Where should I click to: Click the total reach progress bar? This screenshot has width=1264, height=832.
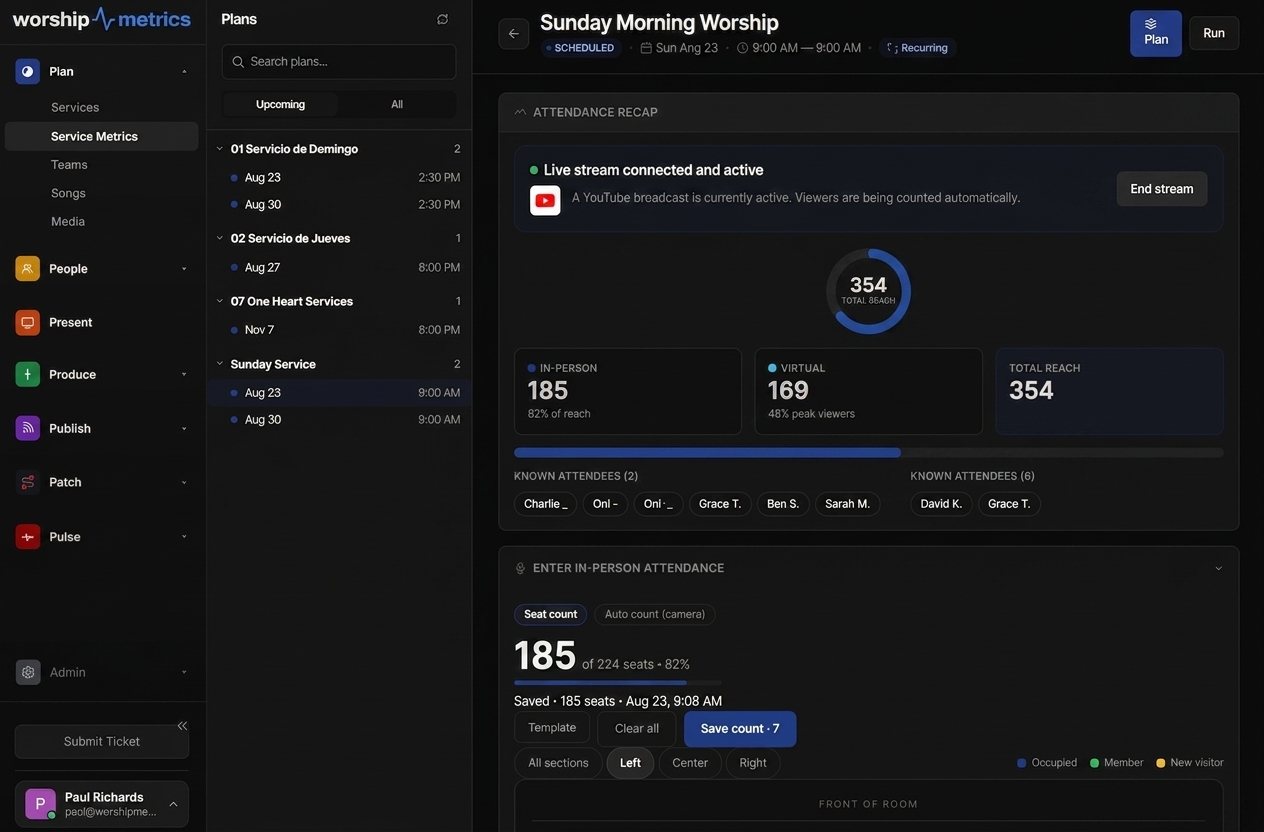[868, 453]
